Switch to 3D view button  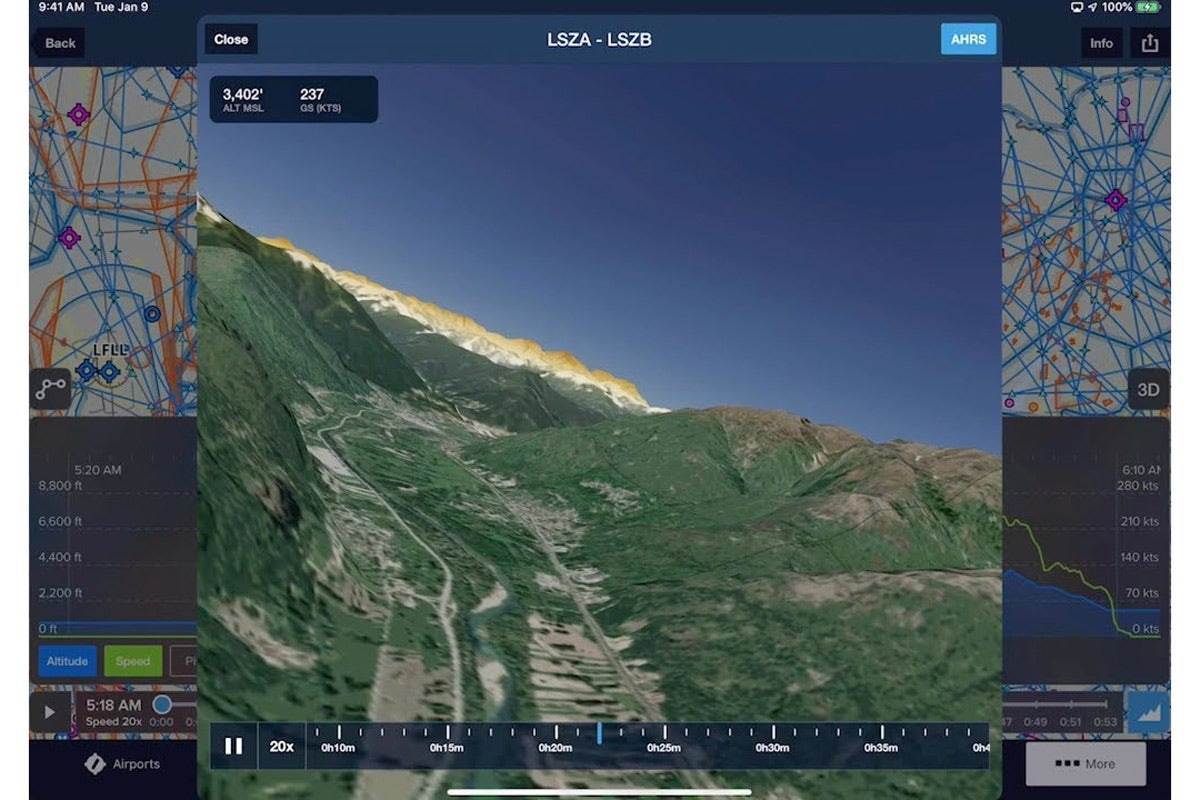1148,389
